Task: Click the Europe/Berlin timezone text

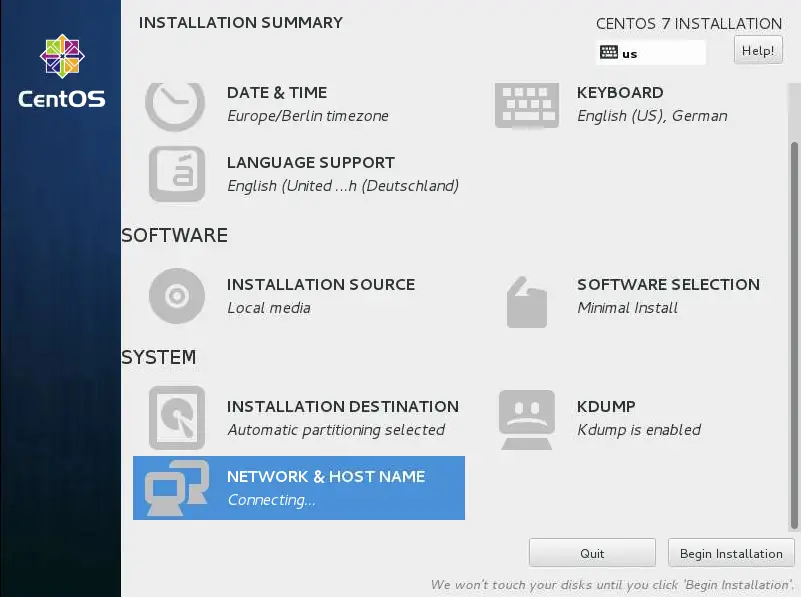Action: click(x=308, y=116)
